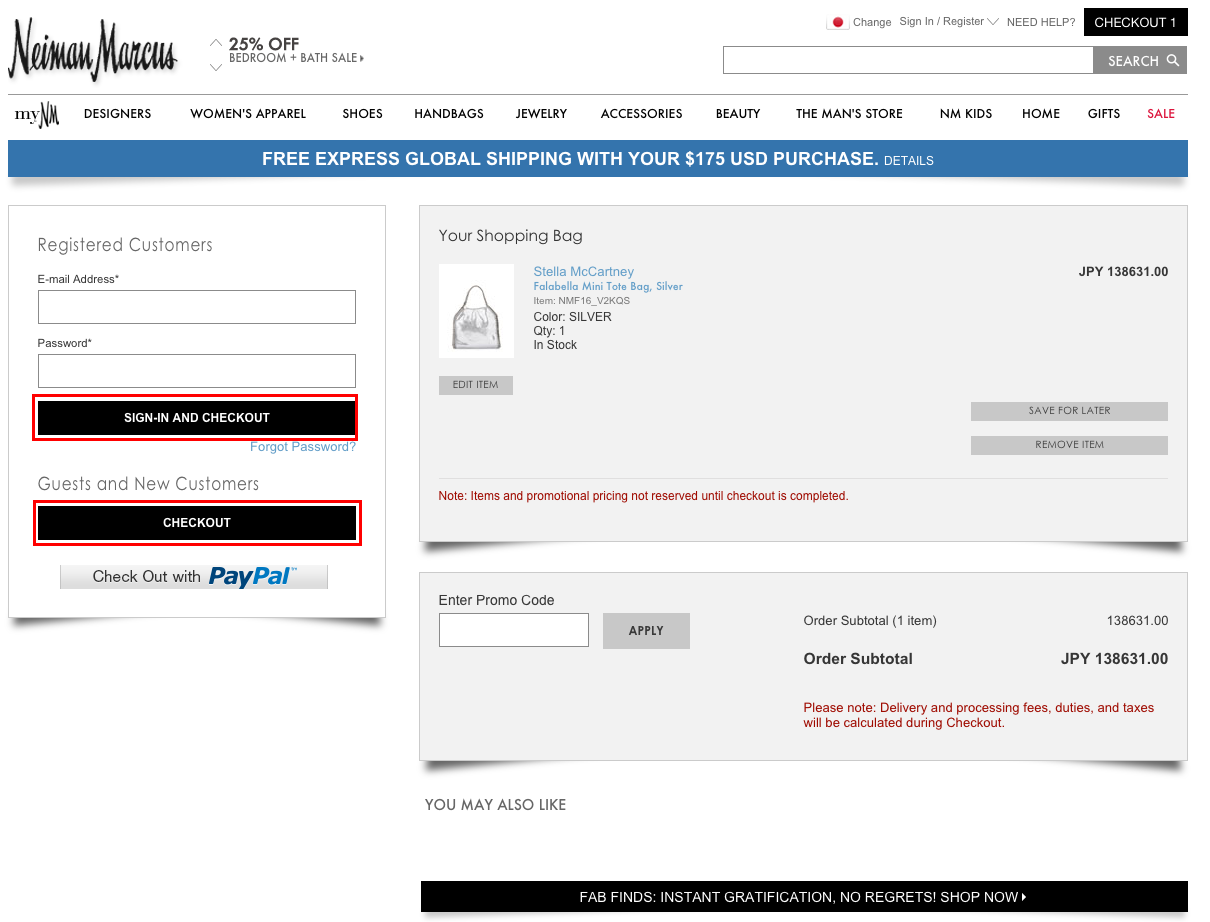
Task: Click the Change country link
Action: click(x=872, y=22)
